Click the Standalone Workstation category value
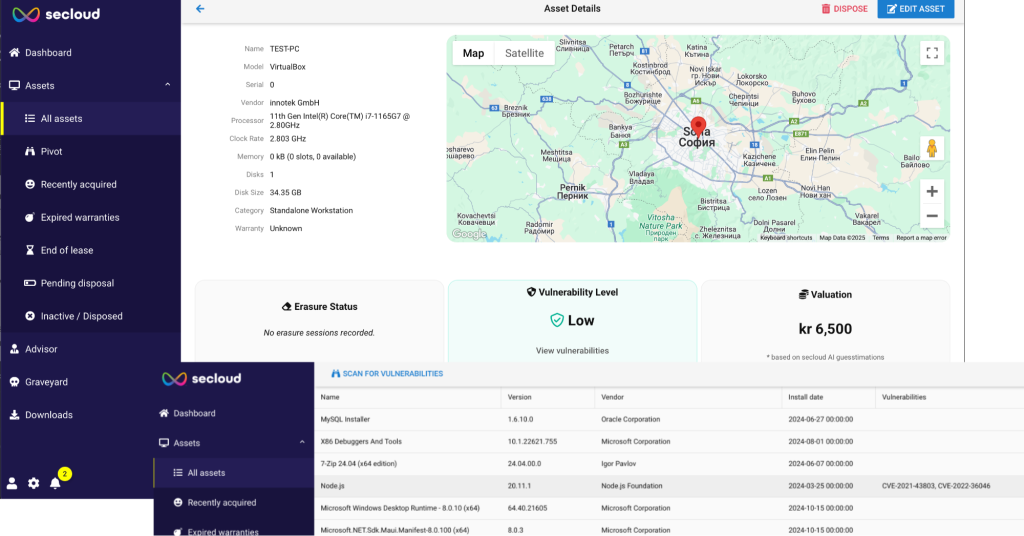This screenshot has width=1024, height=536. pyautogui.click(x=311, y=210)
